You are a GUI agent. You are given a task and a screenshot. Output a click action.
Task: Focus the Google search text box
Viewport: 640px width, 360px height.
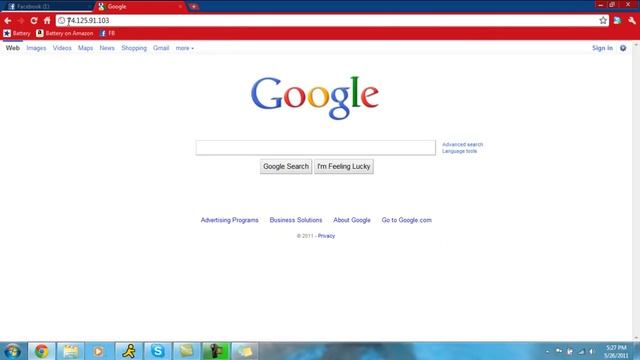coord(316,148)
